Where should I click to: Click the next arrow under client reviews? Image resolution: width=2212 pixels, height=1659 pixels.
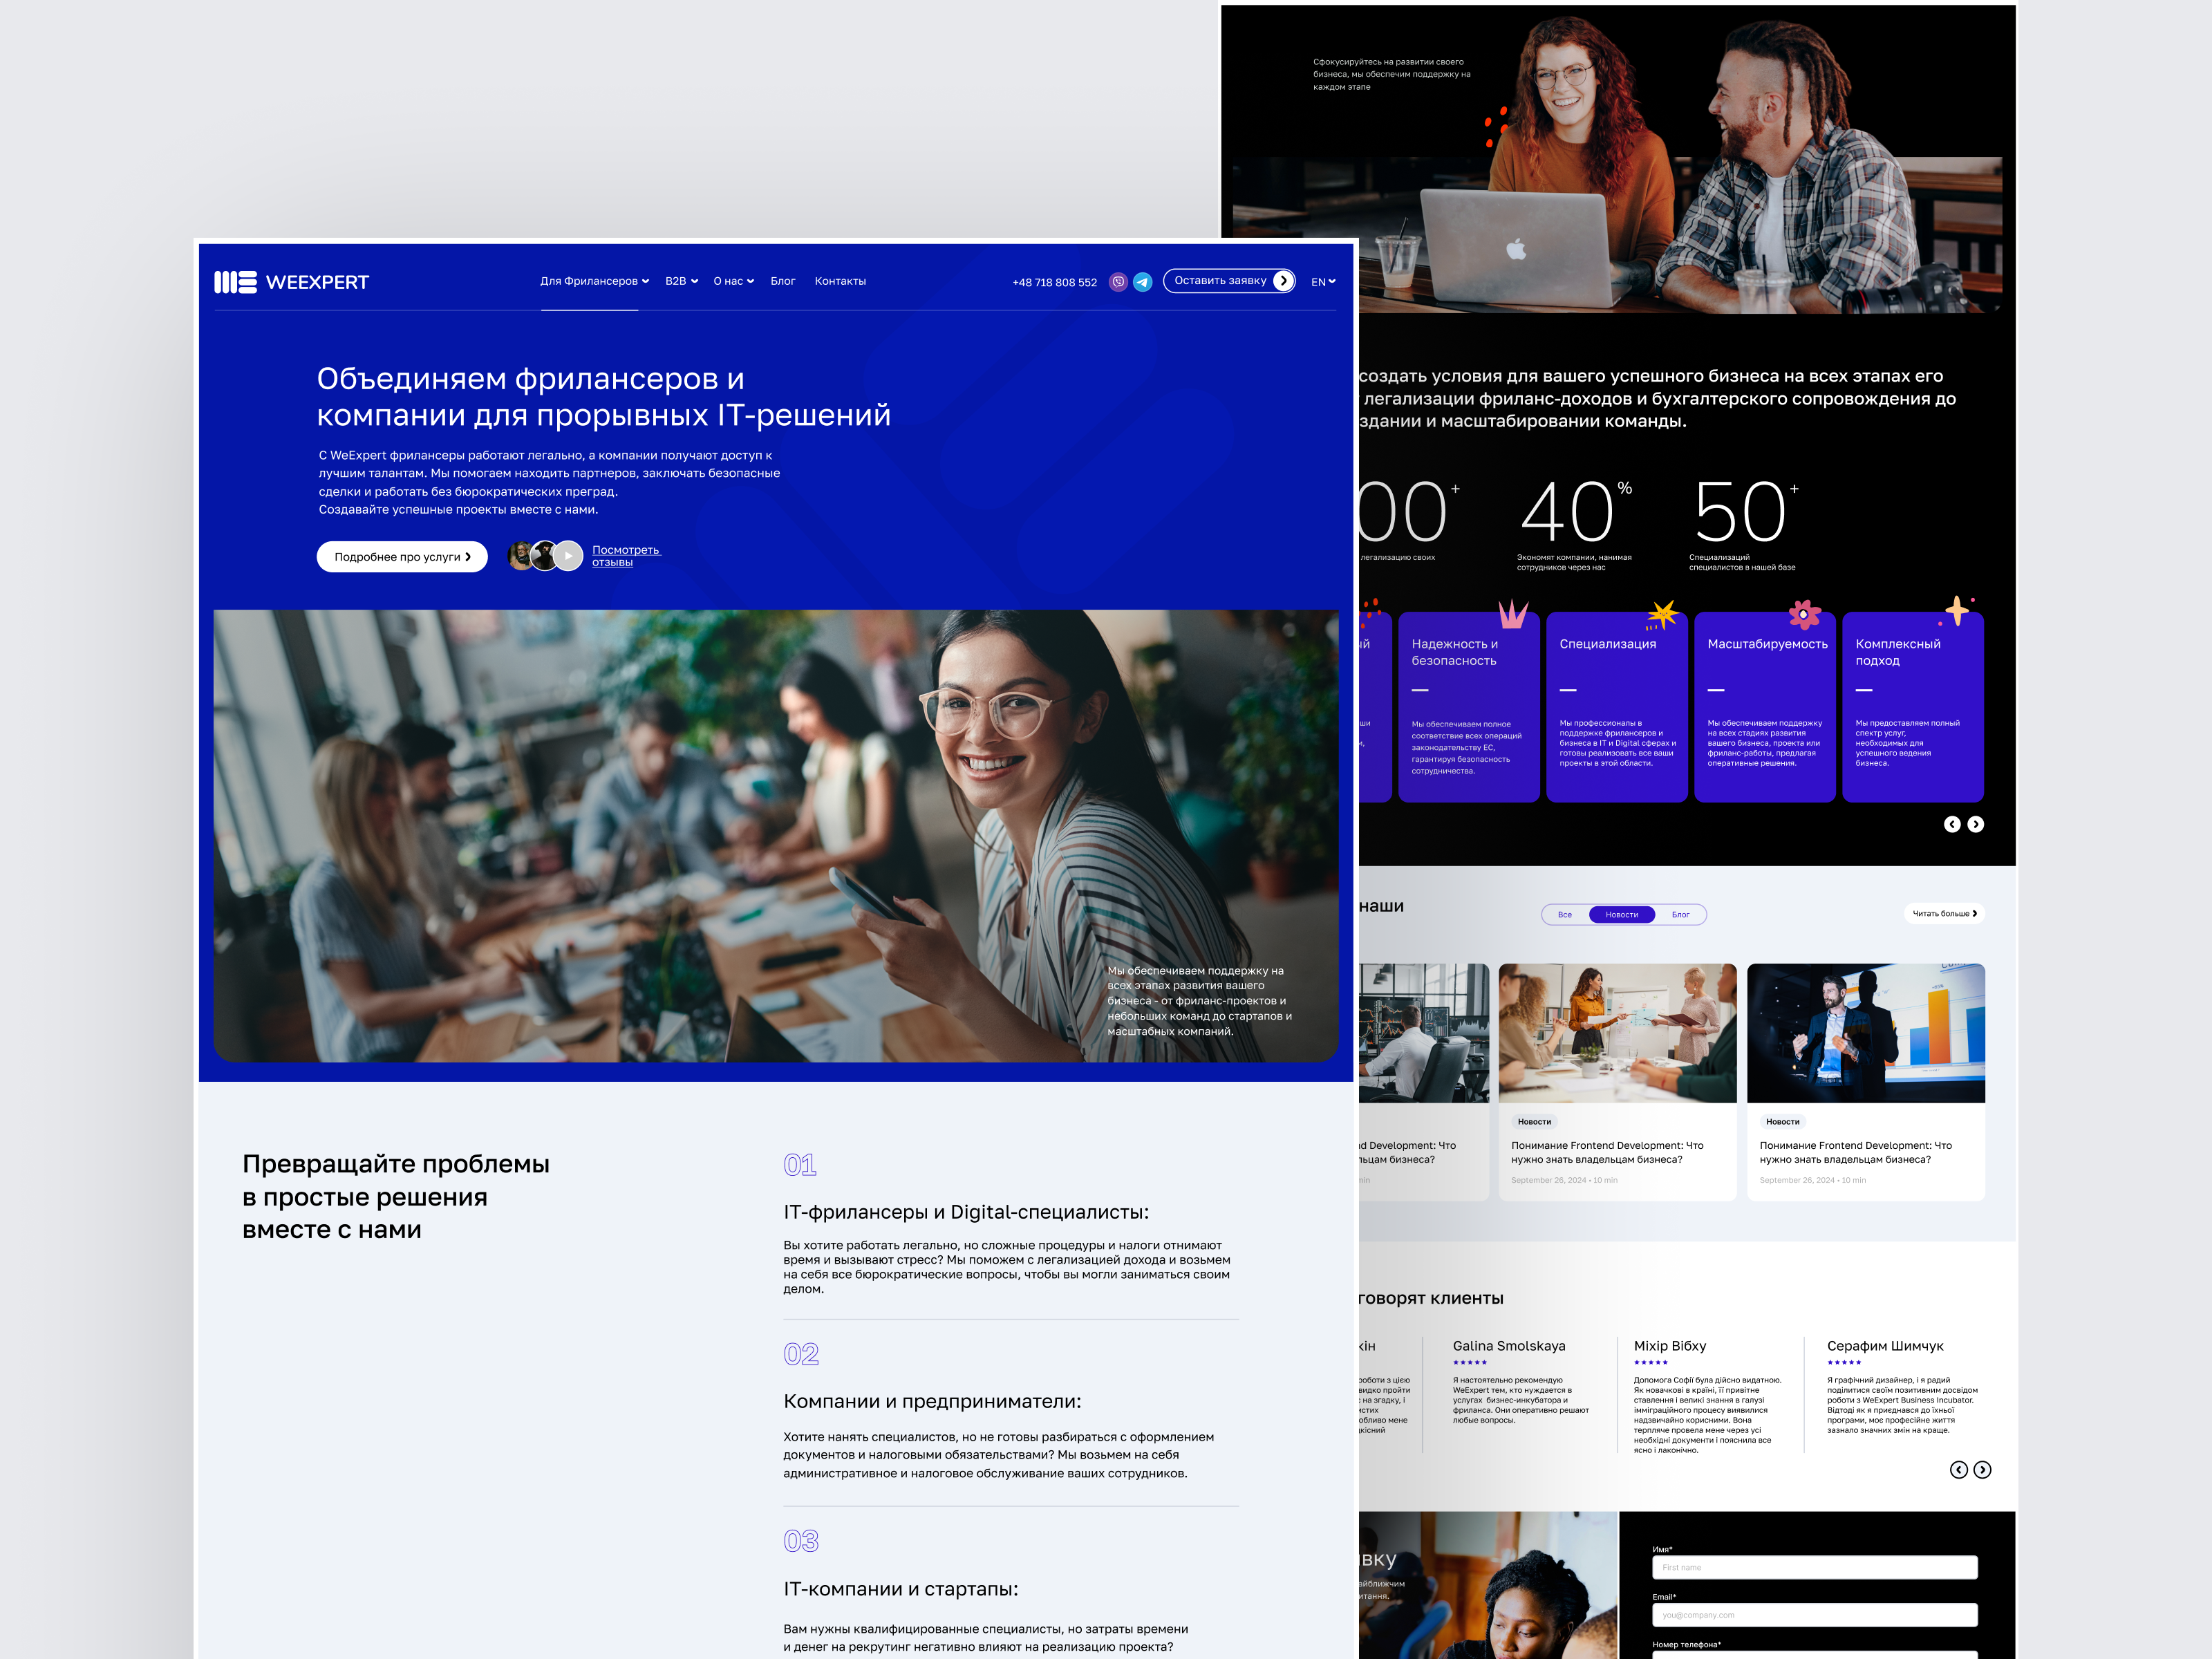(x=1983, y=1469)
